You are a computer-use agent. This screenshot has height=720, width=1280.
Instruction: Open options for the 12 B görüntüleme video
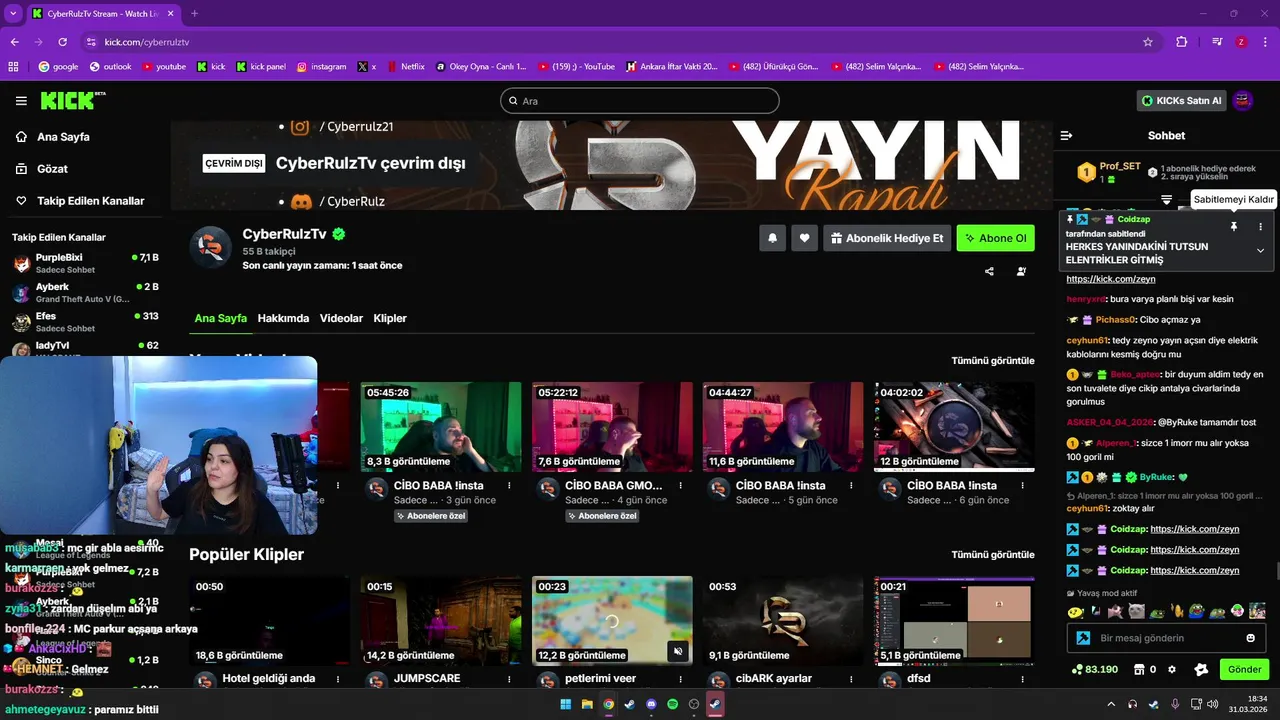(1022, 485)
